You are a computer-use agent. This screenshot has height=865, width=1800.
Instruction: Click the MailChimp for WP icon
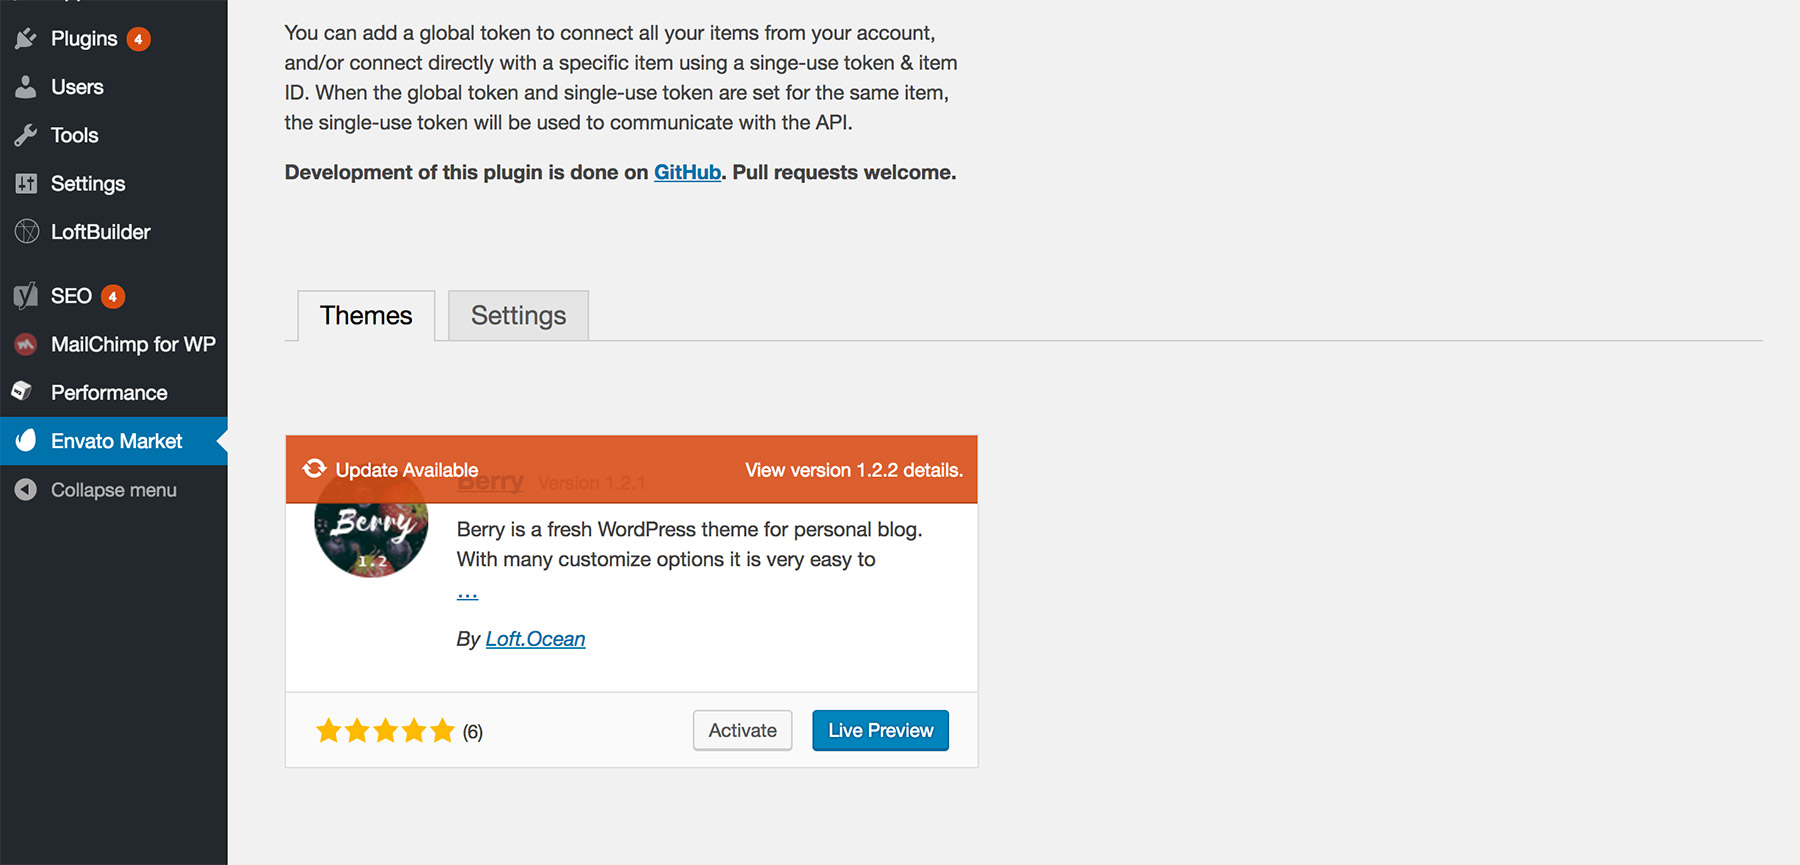tap(26, 344)
